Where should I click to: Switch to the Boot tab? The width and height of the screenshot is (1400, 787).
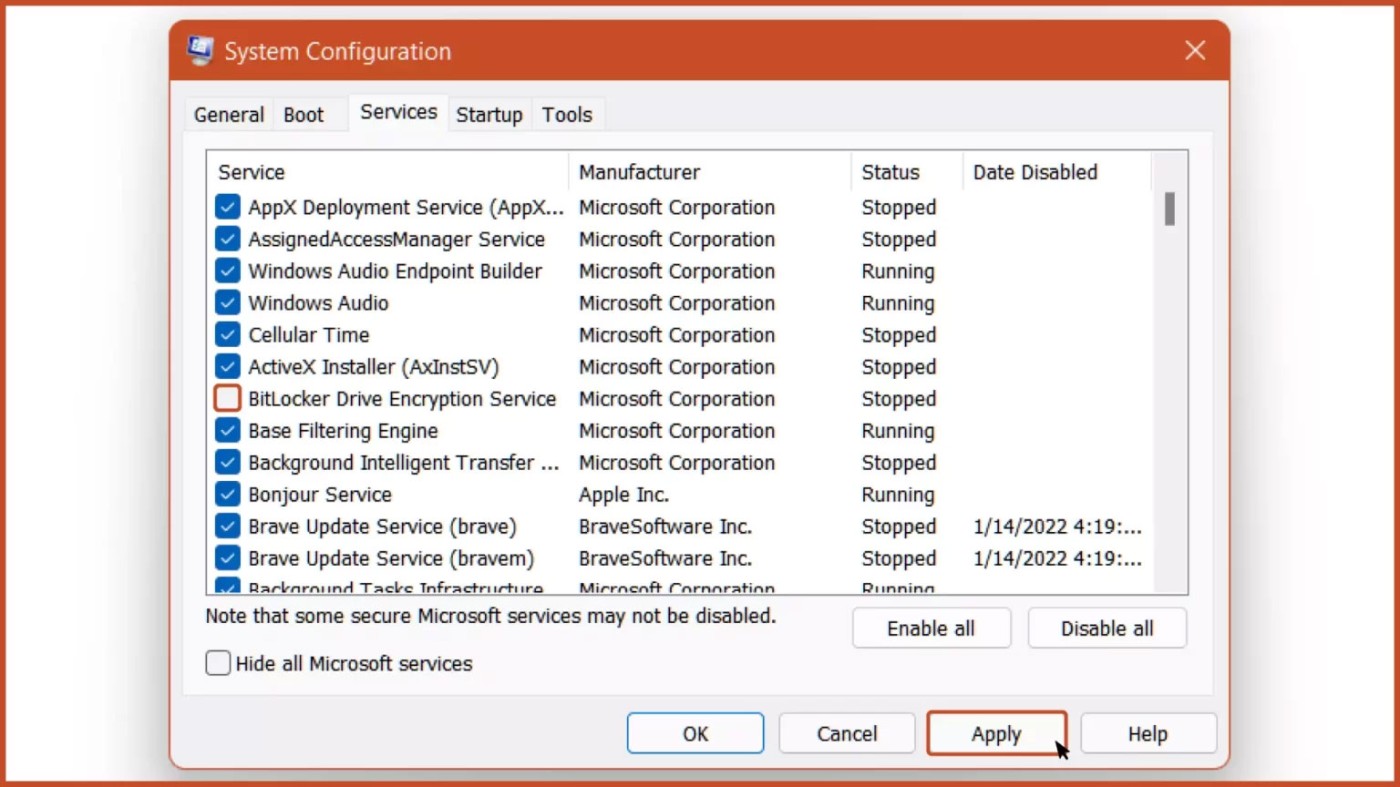[304, 115]
